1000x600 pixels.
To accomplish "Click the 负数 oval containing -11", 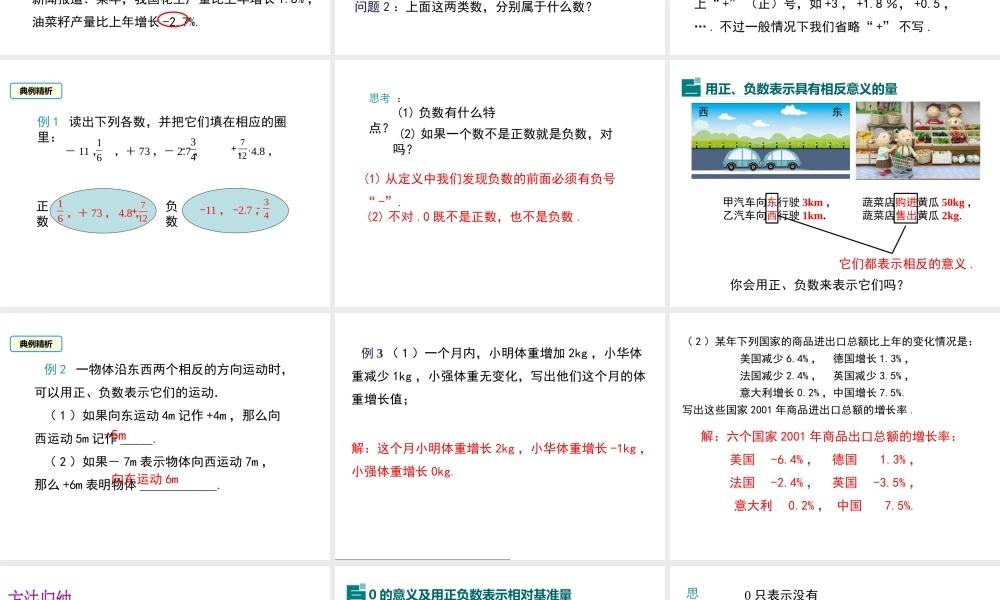I will pos(235,210).
